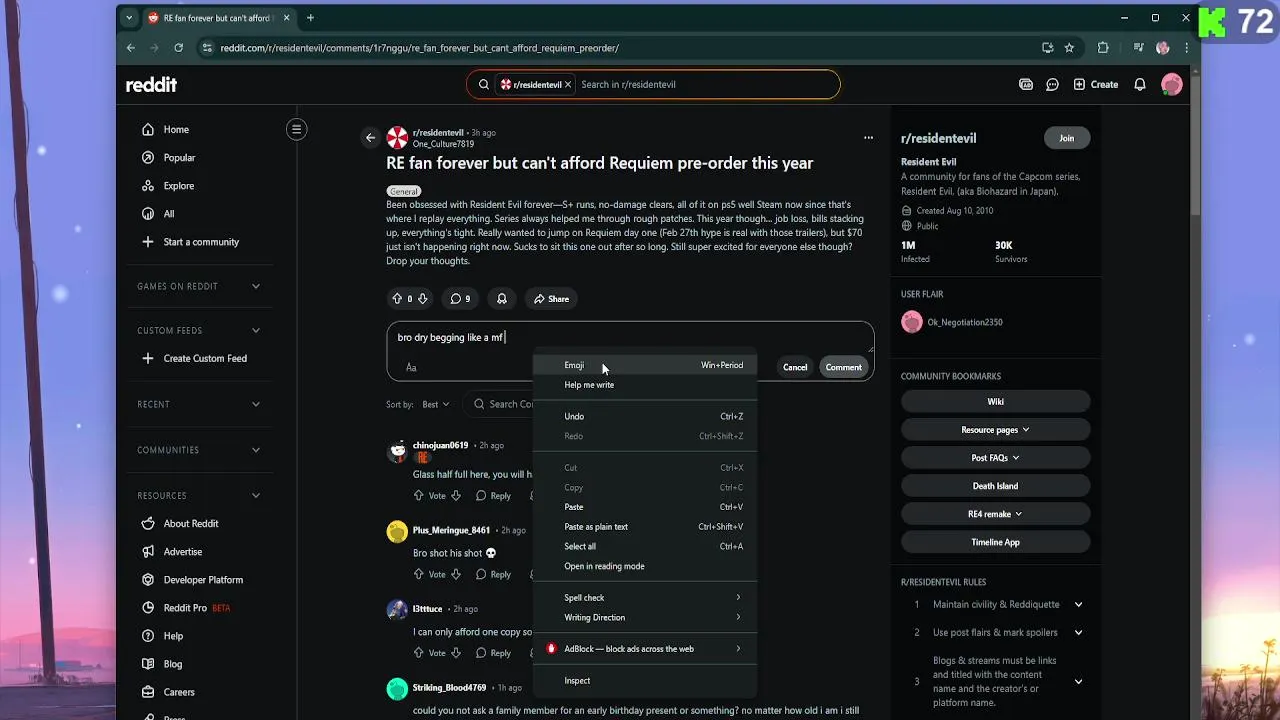Open the Wiki bookmark

(x=995, y=401)
